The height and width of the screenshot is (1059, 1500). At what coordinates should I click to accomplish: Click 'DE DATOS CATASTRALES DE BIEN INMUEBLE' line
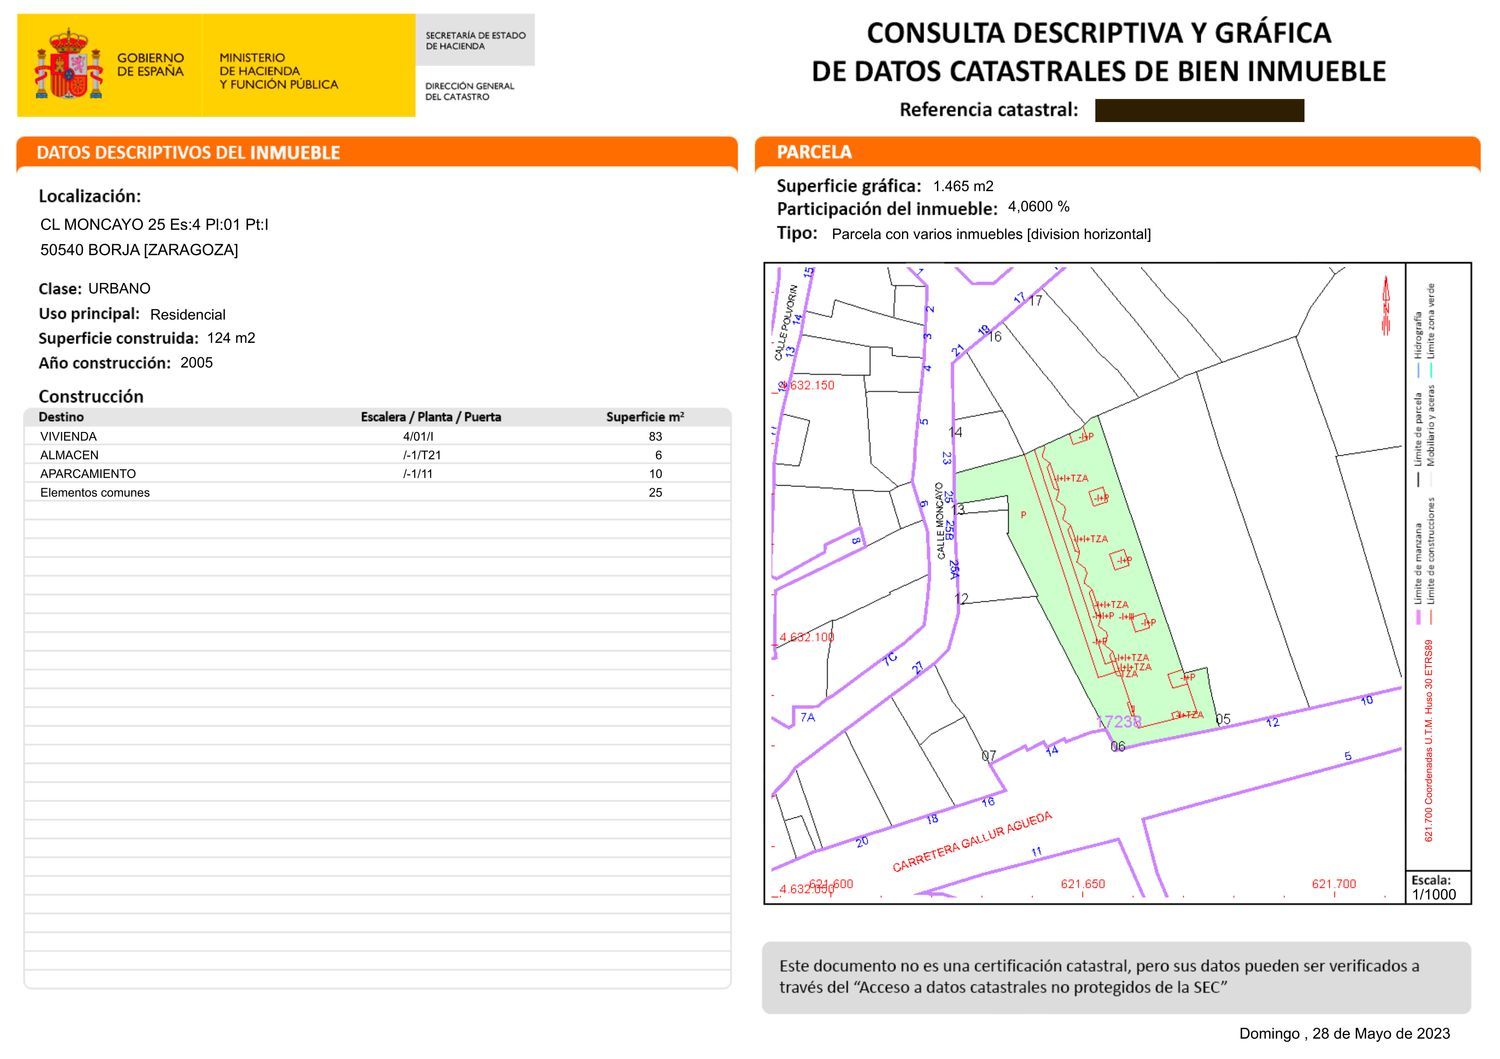(1099, 71)
